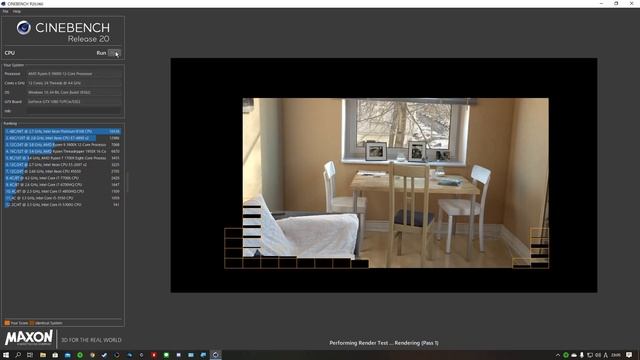640x360 pixels.
Task: Open the File menu
Action: coord(5,11)
